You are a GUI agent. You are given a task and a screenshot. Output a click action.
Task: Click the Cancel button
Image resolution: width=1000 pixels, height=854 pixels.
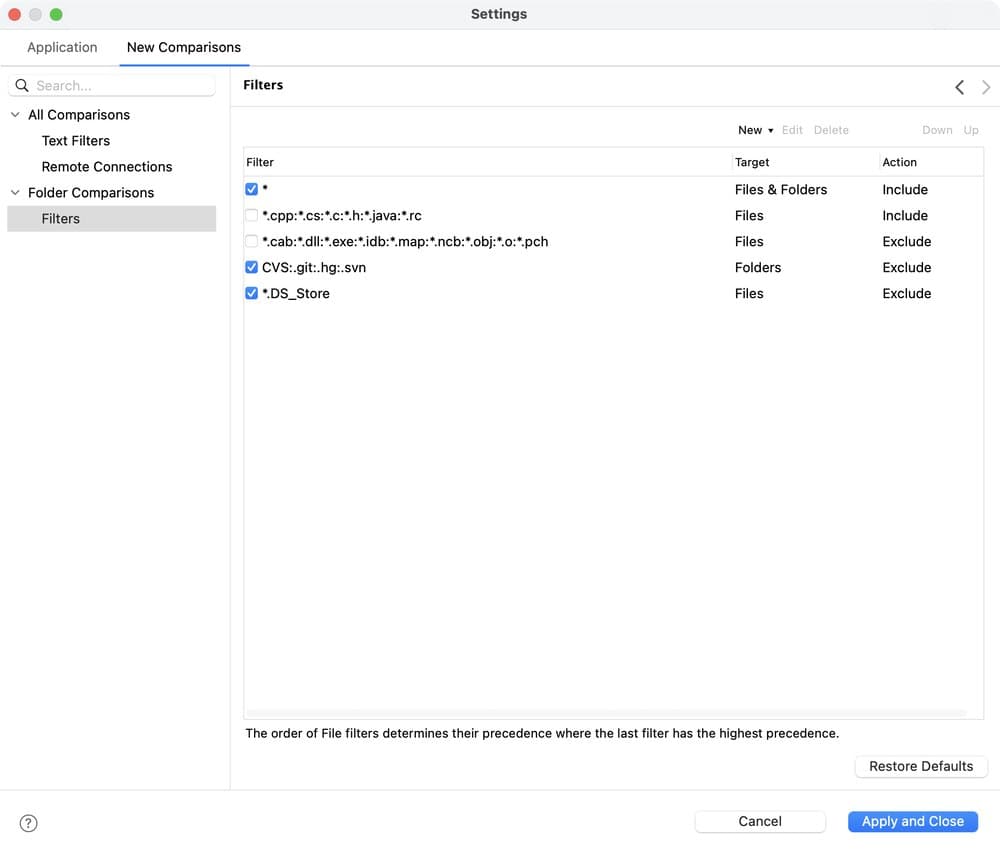(x=760, y=821)
